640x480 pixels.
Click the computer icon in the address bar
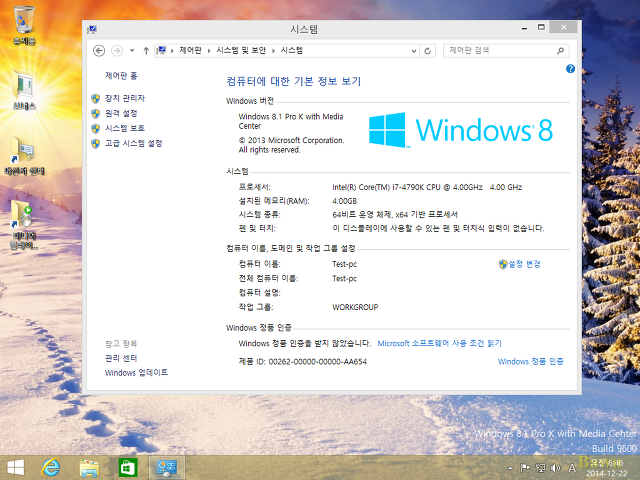tap(162, 51)
